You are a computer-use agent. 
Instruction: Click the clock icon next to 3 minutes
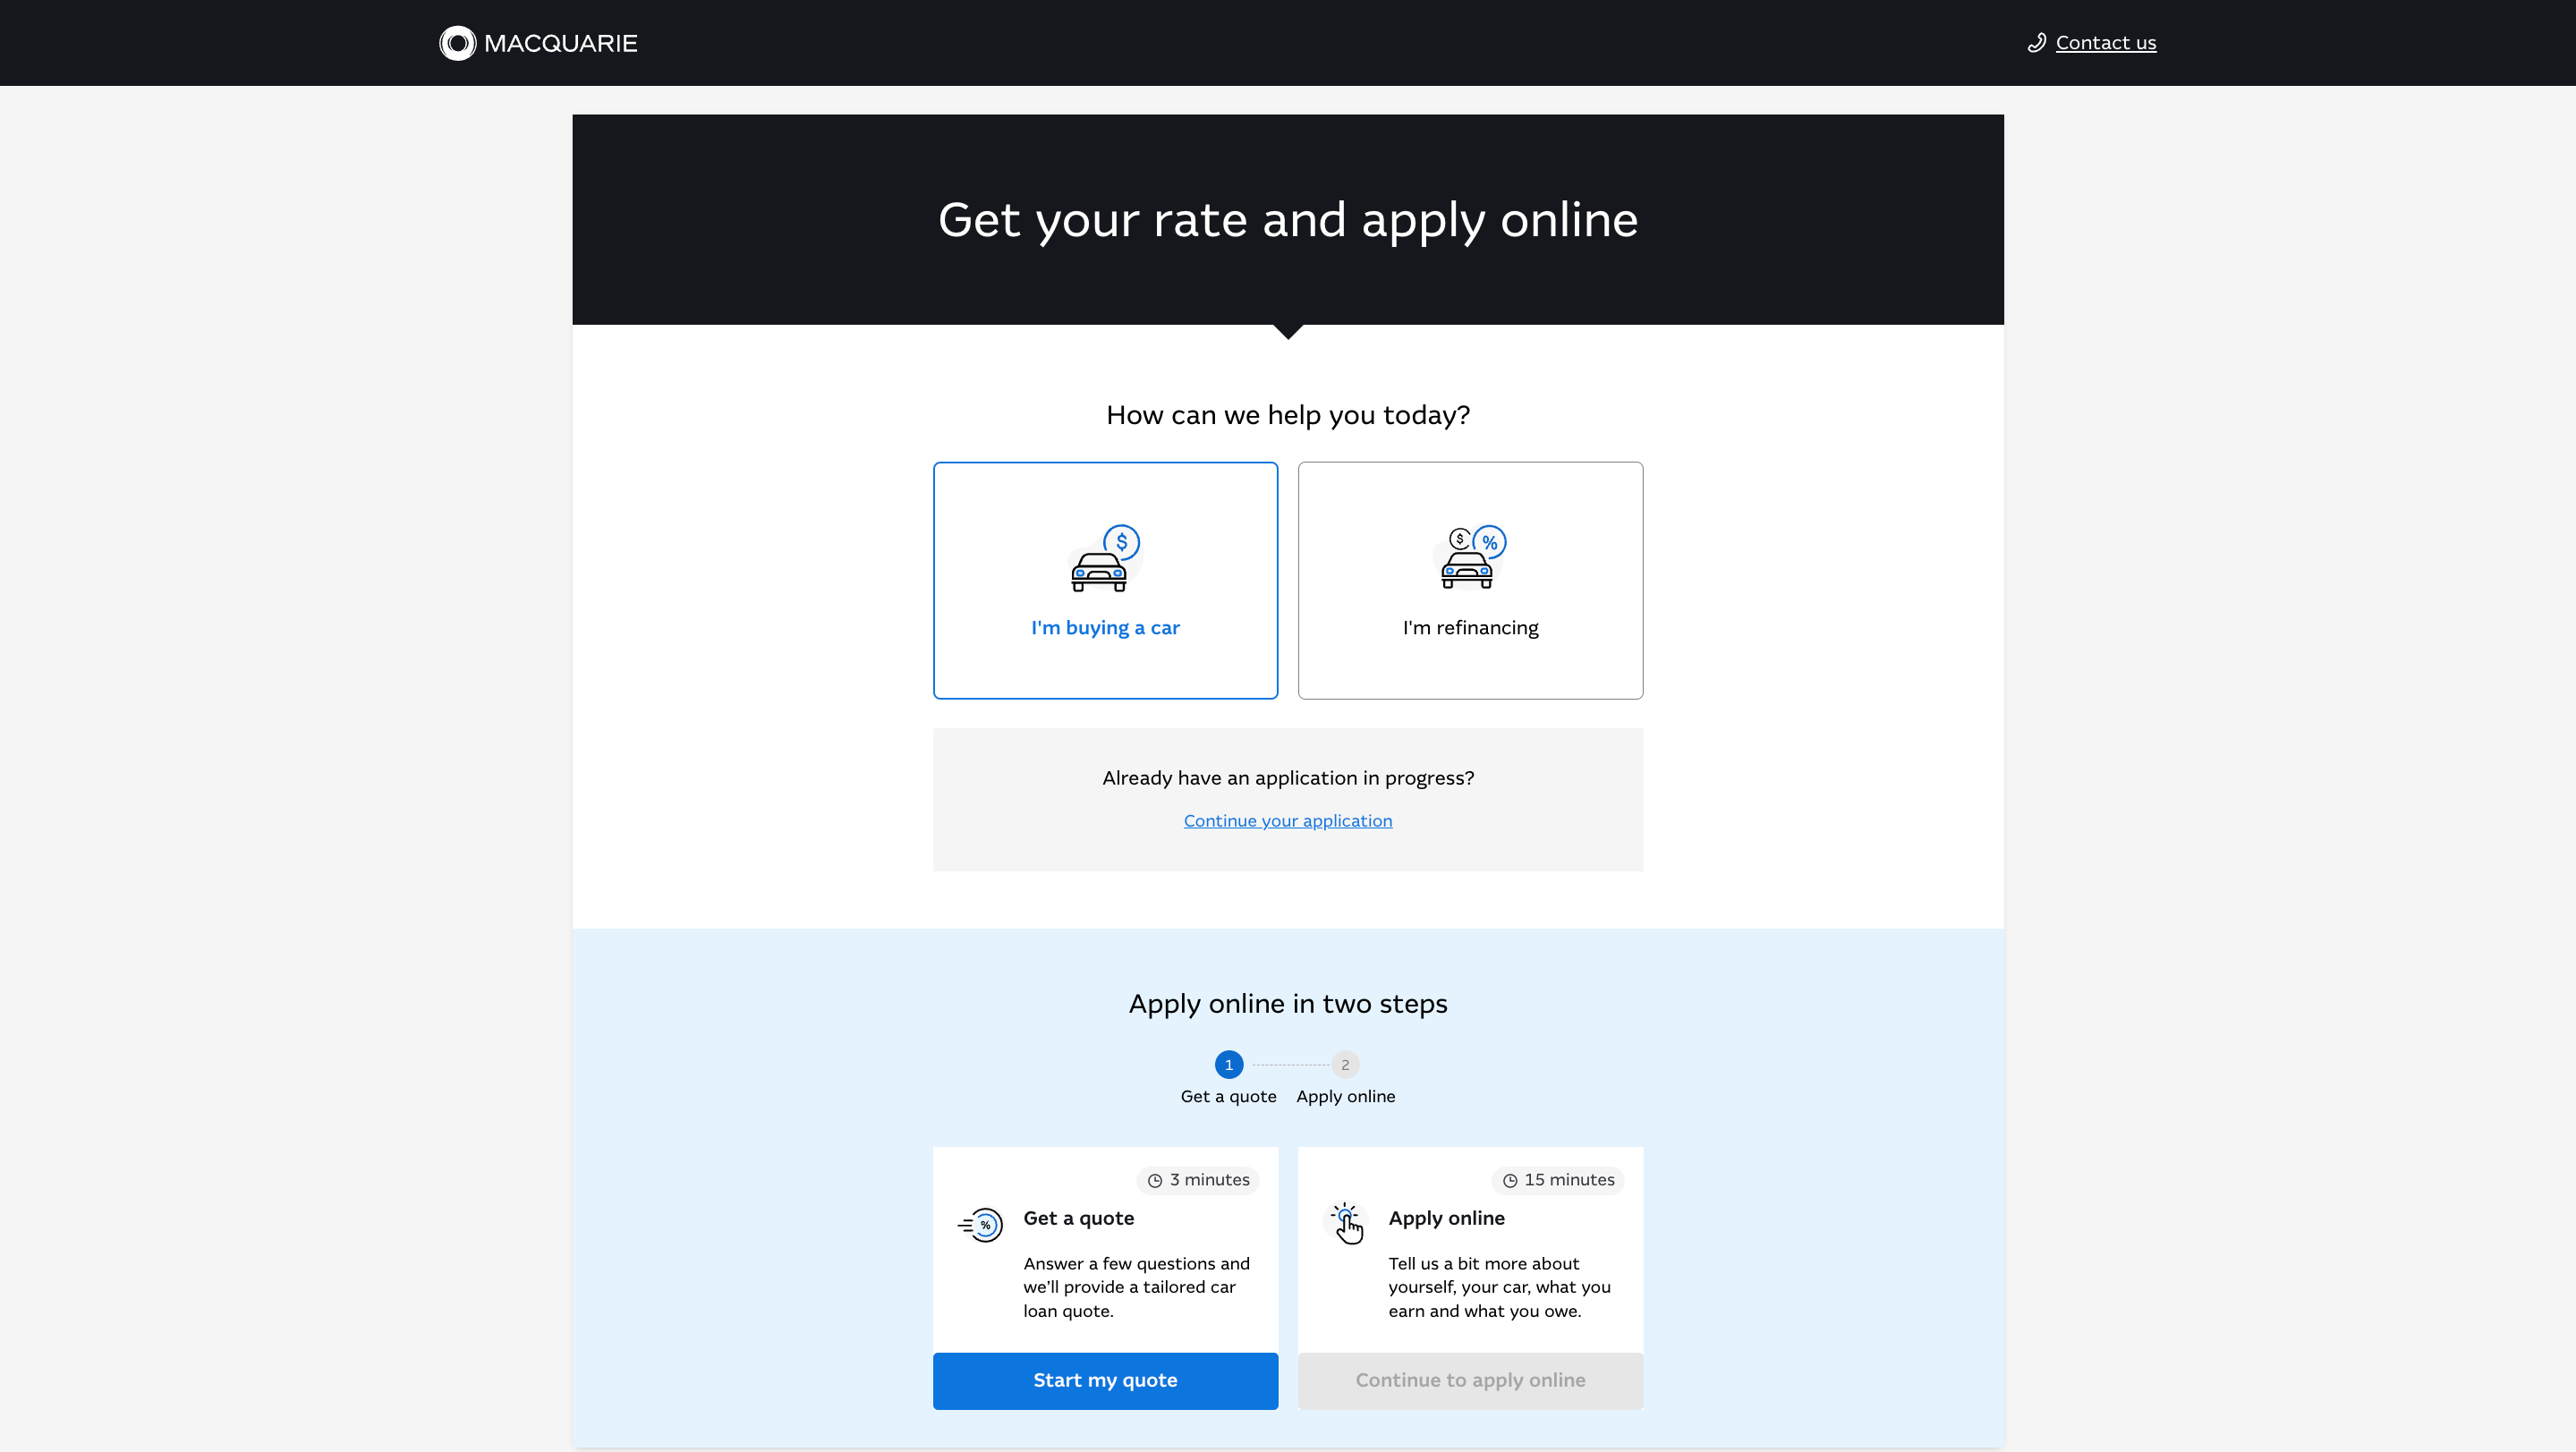1155,1181
